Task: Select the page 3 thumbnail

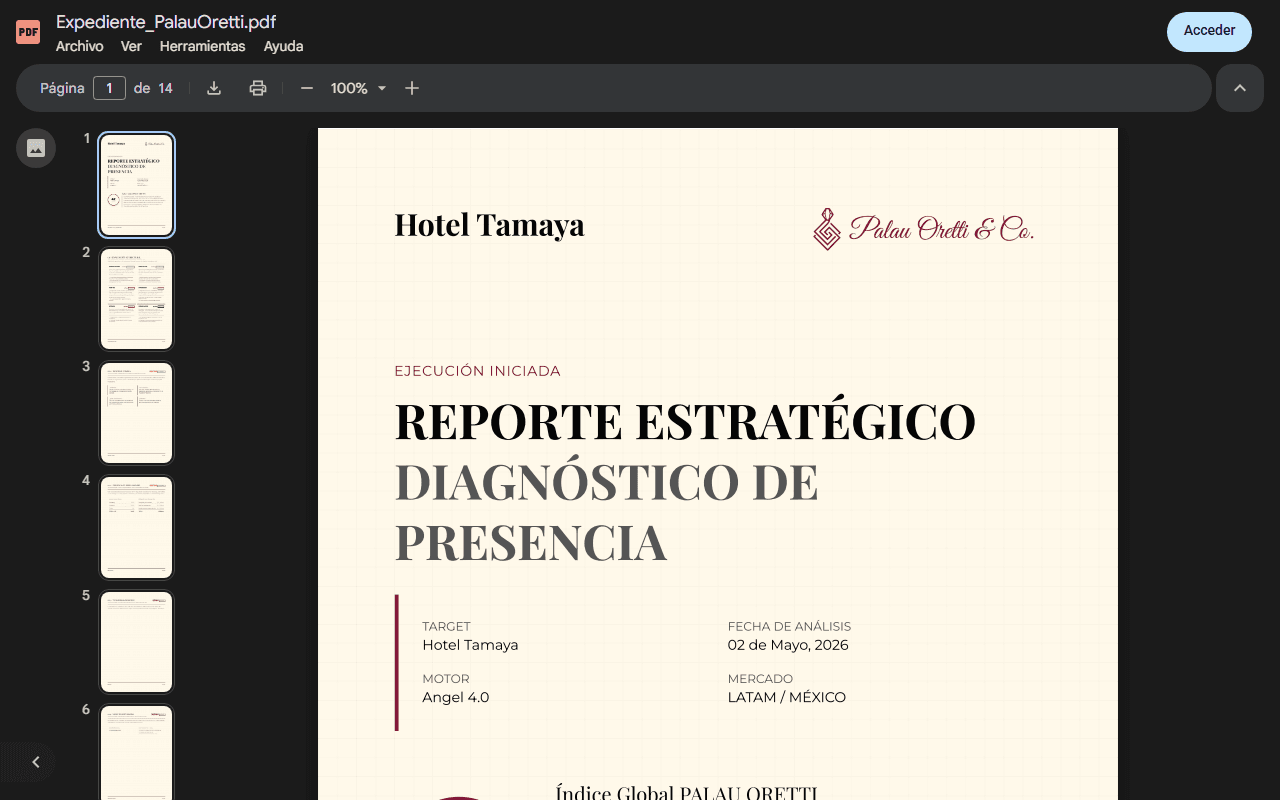Action: tap(137, 413)
